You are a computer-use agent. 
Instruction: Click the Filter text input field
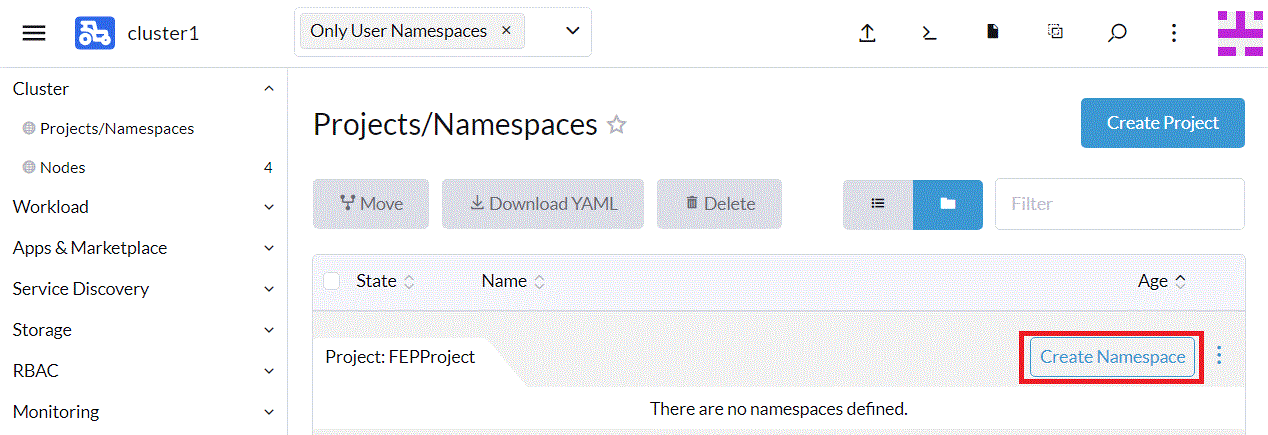(x=1119, y=204)
